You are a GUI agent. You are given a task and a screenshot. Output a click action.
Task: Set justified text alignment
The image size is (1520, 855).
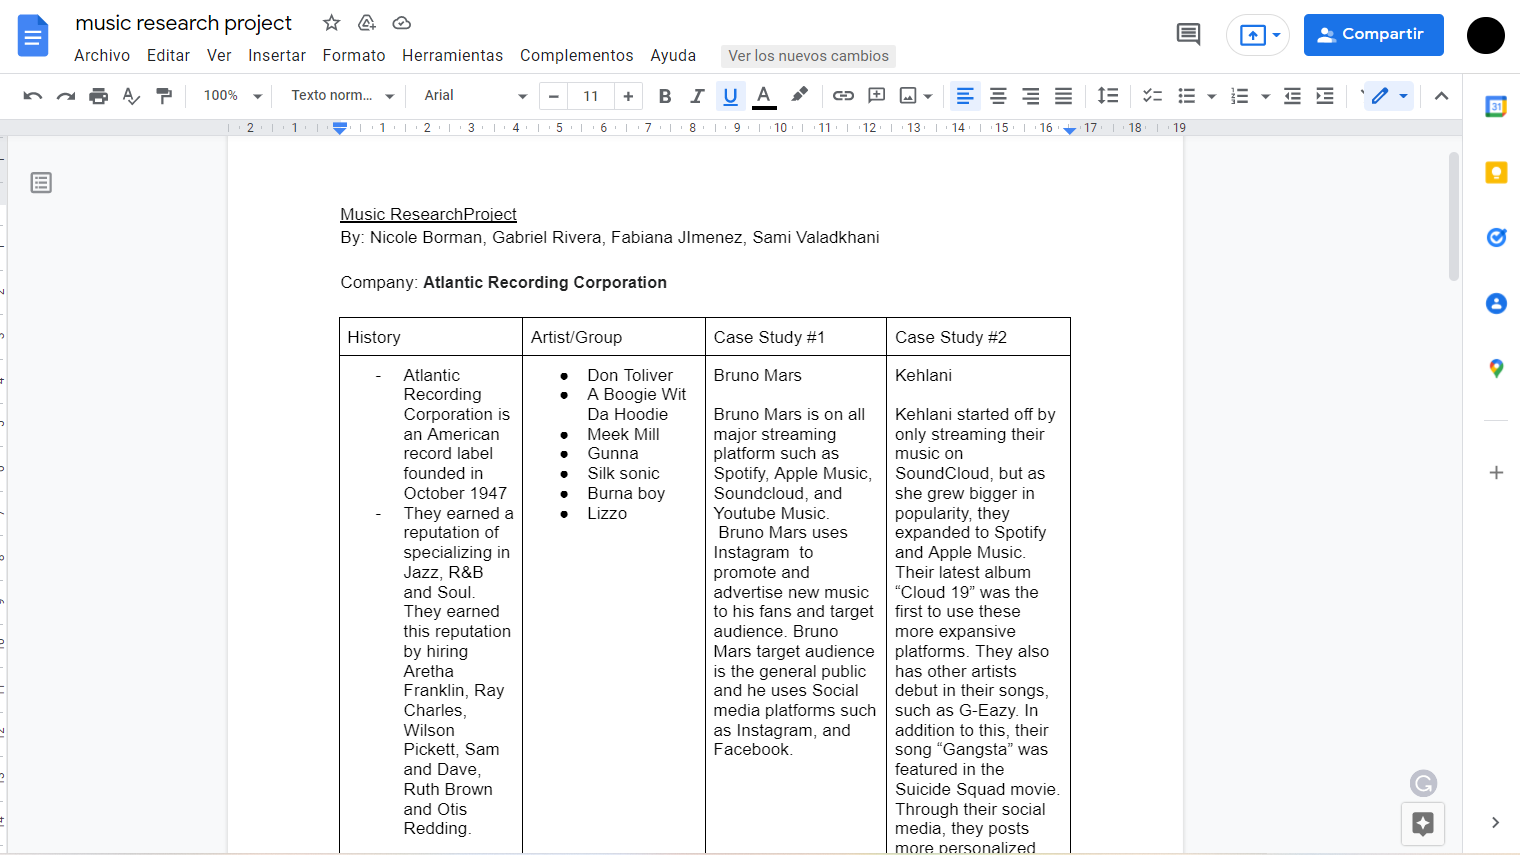[x=1063, y=96]
